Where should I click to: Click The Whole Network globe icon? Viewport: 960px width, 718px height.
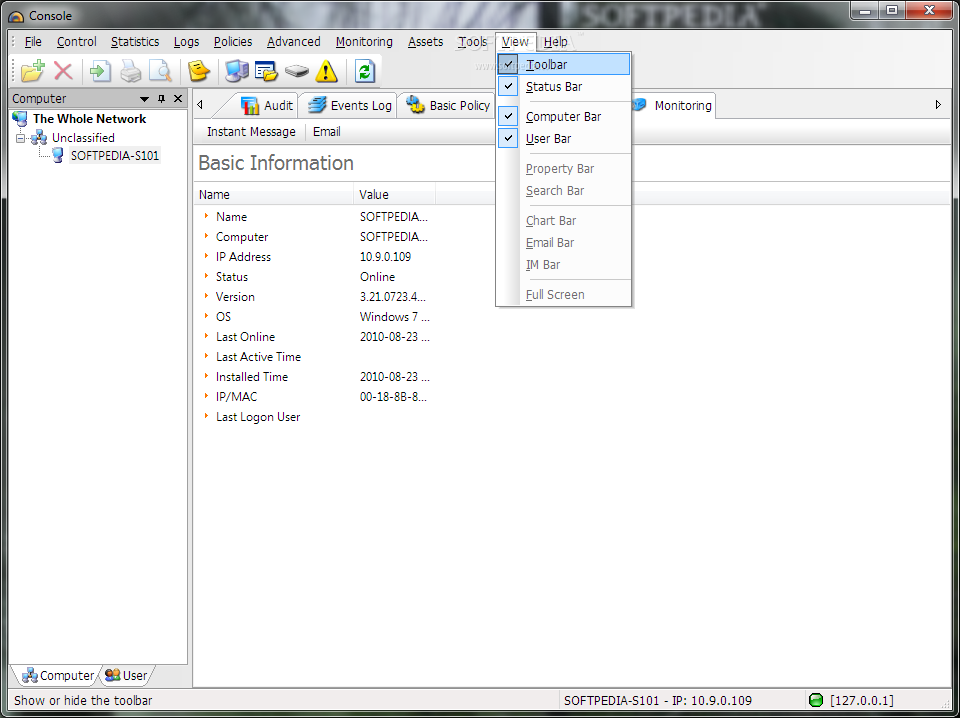[x=20, y=119]
